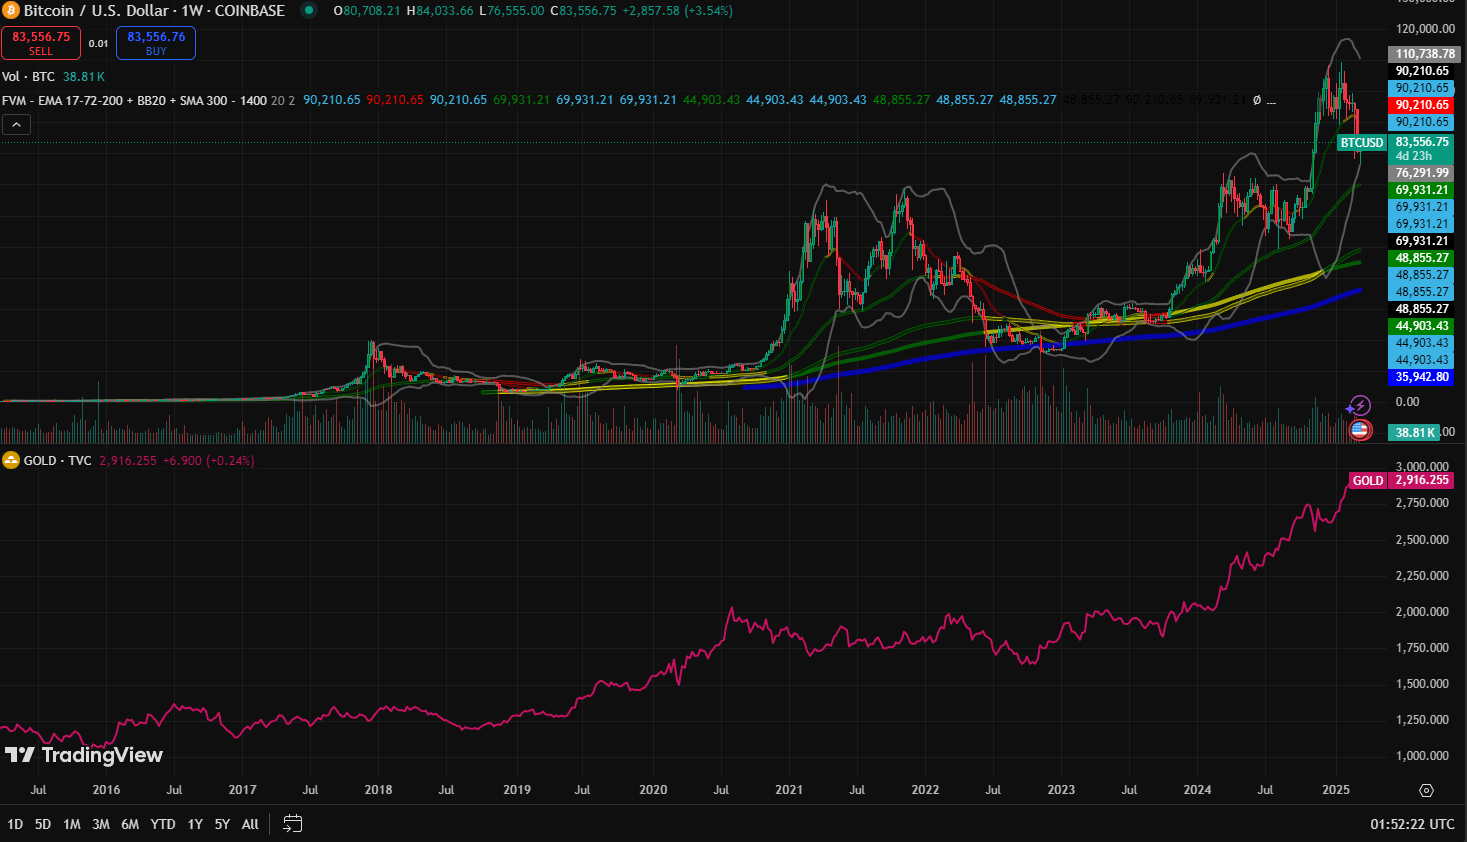This screenshot has width=1467, height=842.
Task: Click the SELL 83,556.75 button
Action: [41, 43]
